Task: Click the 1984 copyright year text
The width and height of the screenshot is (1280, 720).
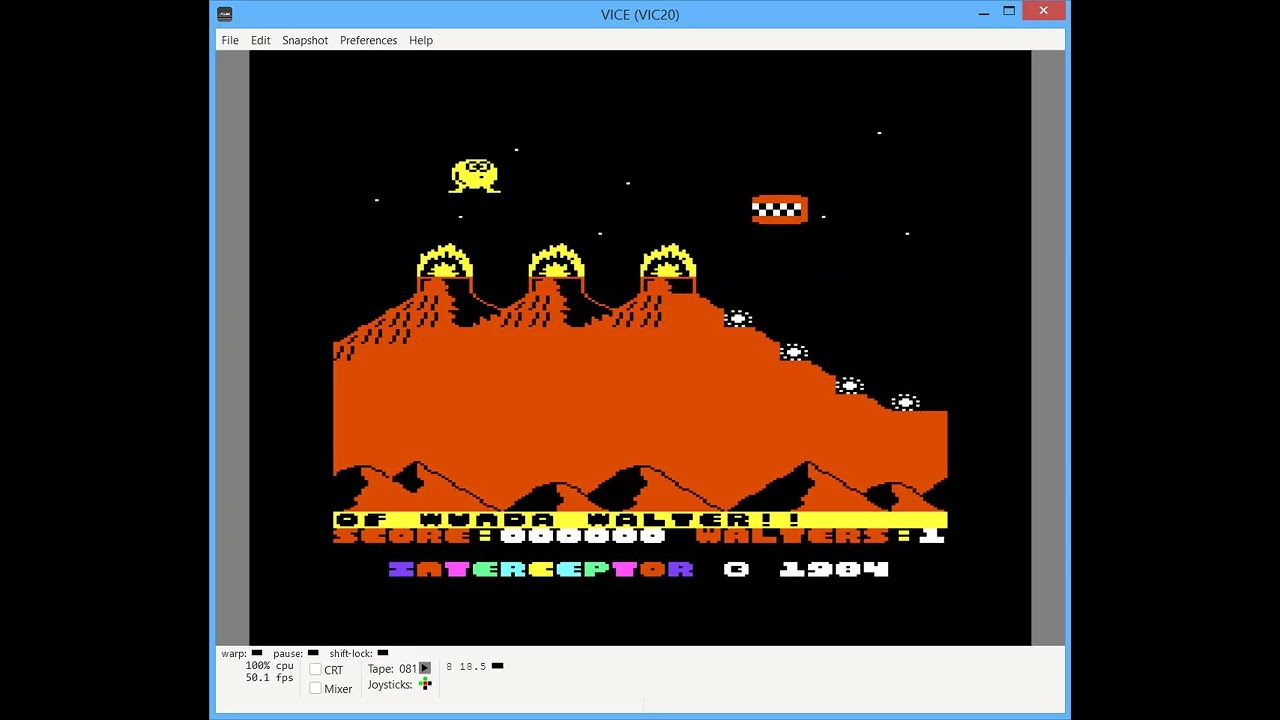Action: point(834,569)
